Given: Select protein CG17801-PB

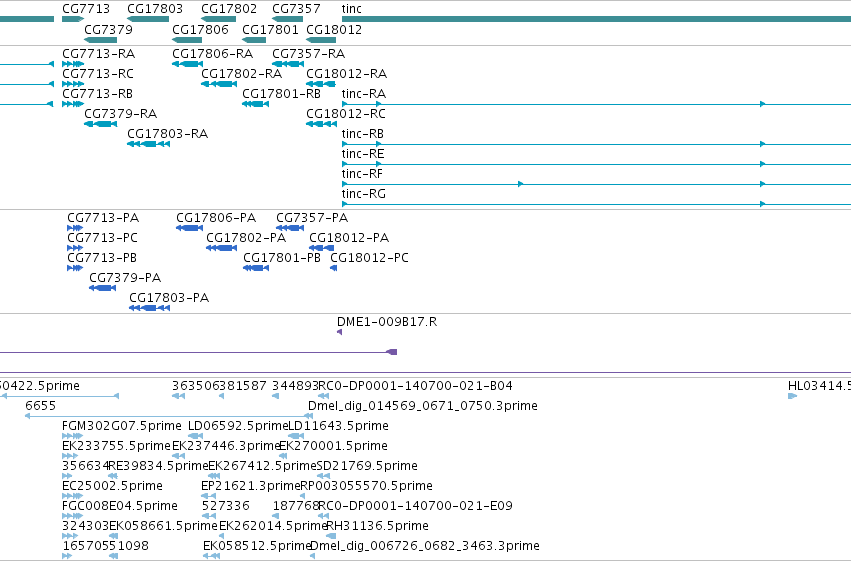Looking at the screenshot, I should (256, 268).
